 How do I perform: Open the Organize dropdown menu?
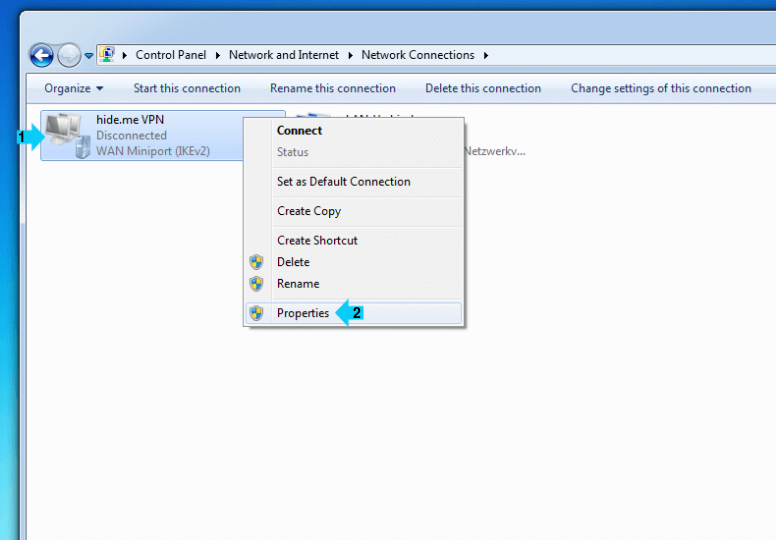click(73, 88)
